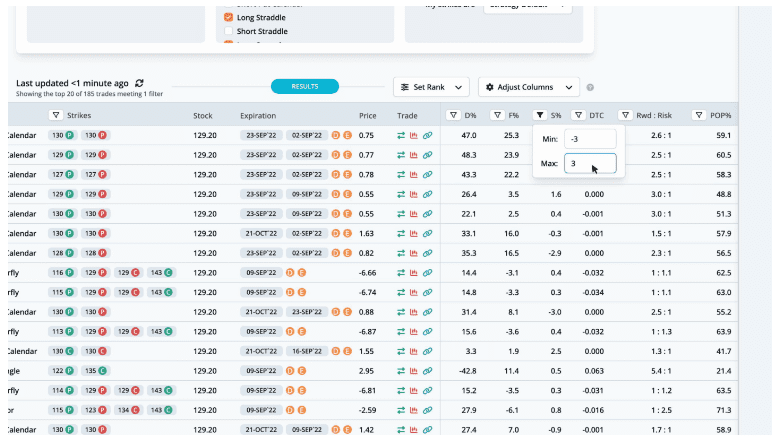The width and height of the screenshot is (777, 448).
Task: Uncheck the Long Straddle checkbox
Action: [x=229, y=17]
